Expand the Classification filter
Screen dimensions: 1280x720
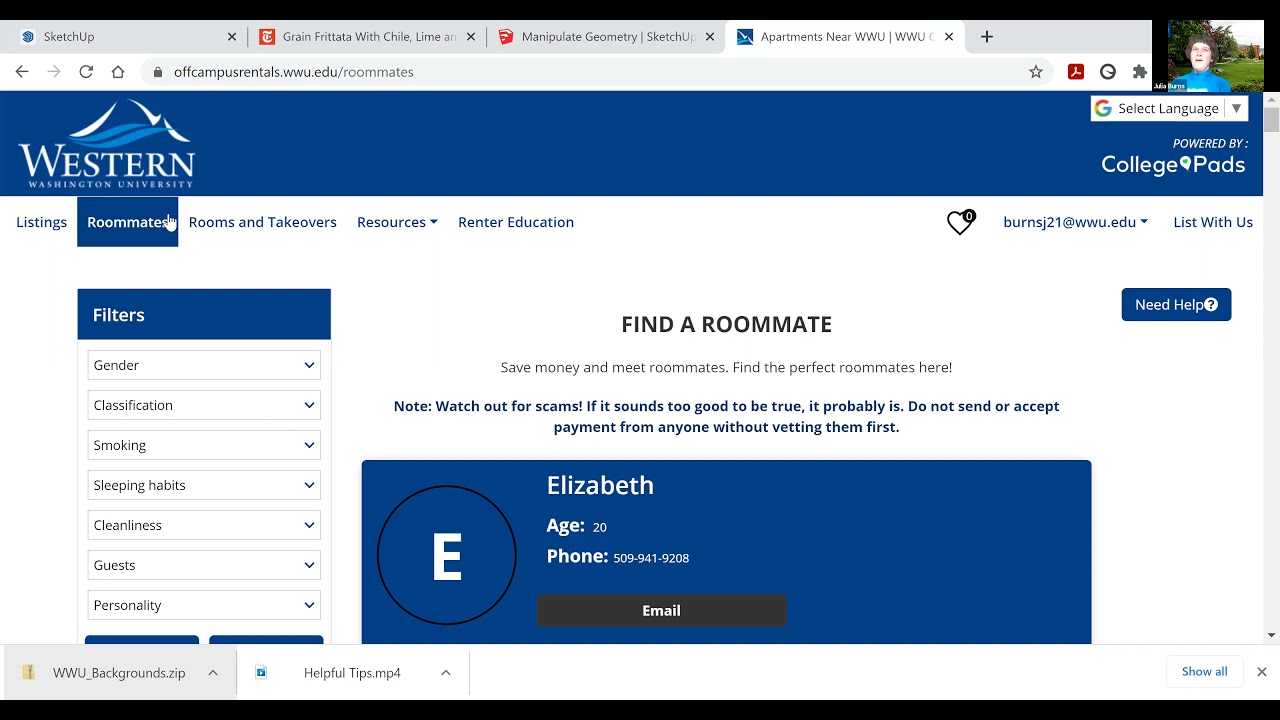(204, 405)
